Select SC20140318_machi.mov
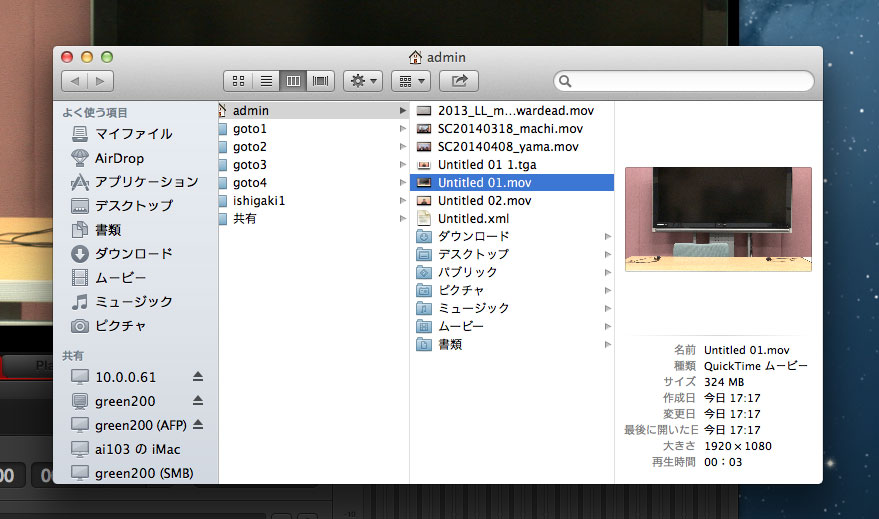Viewport: 879px width, 519px height. click(512, 129)
